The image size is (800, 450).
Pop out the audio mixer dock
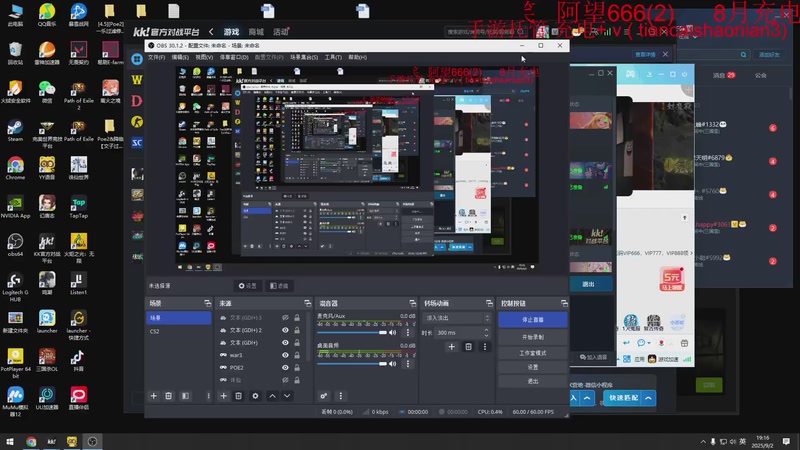point(412,303)
